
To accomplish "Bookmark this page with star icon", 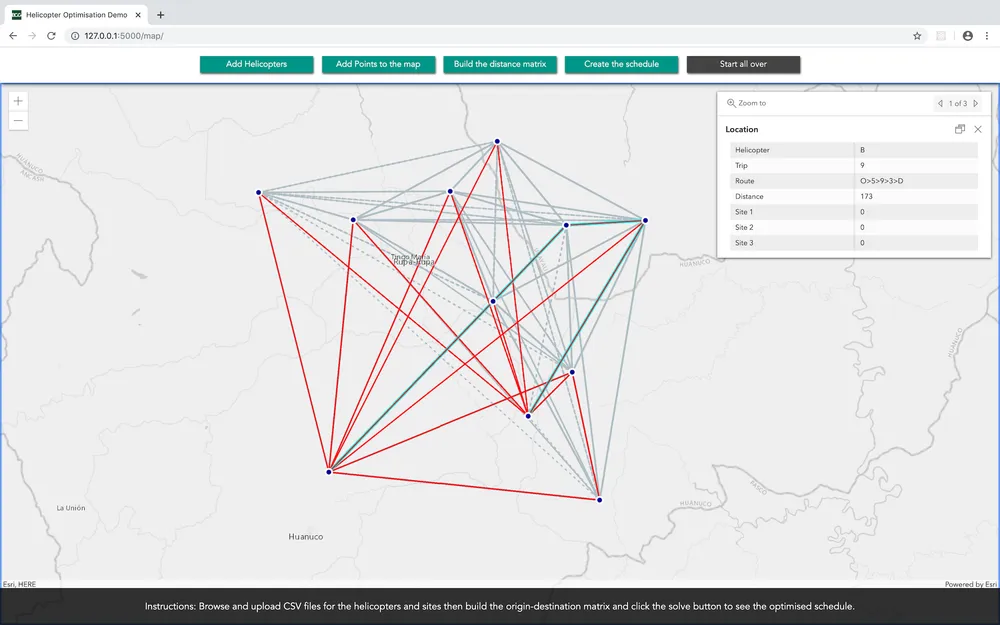I will [917, 36].
